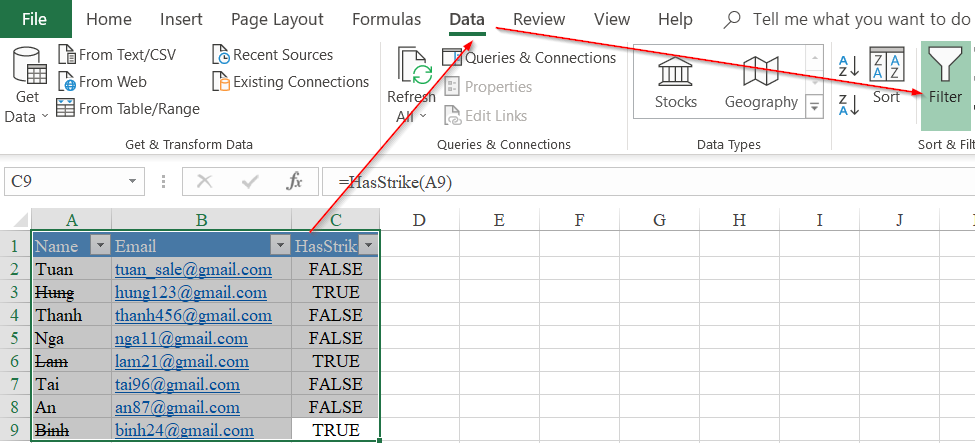Select the Stocks data type
Viewport: 975px width, 443px height.
tap(676, 81)
